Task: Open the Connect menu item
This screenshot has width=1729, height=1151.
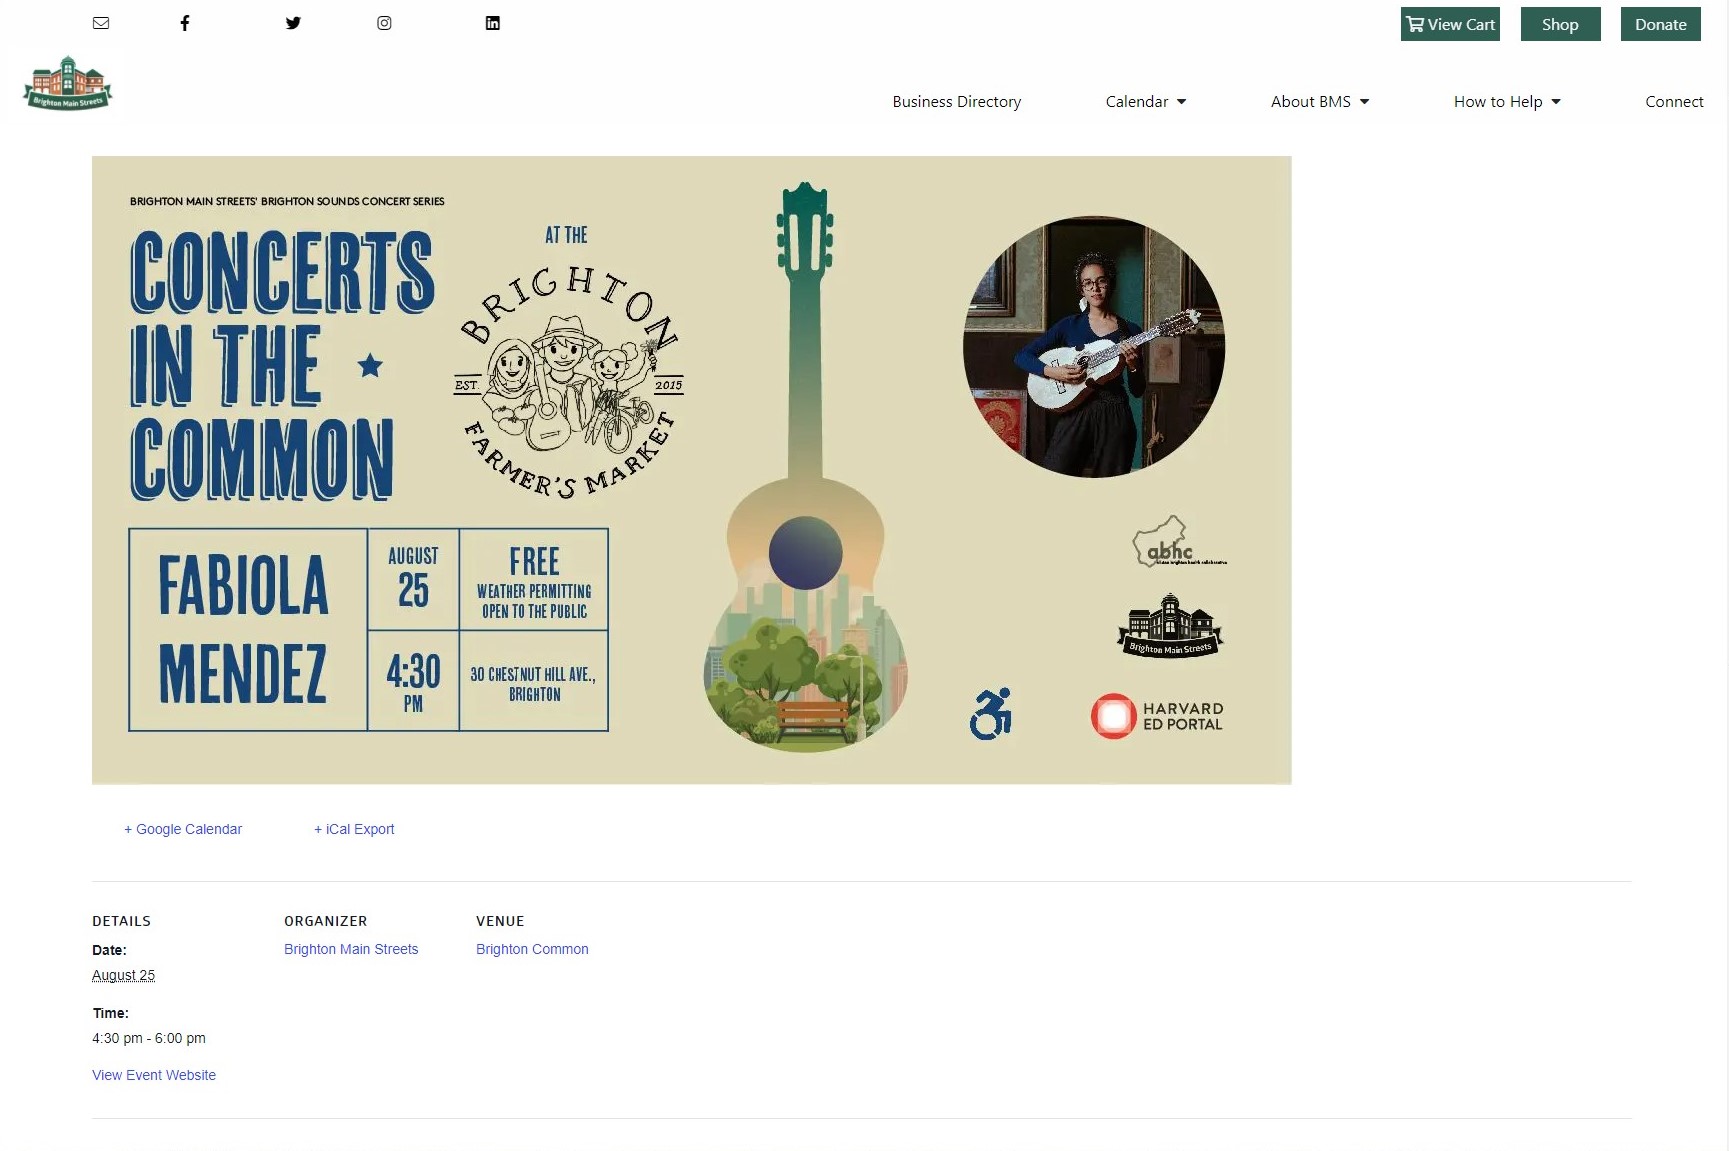Action: click(x=1674, y=102)
